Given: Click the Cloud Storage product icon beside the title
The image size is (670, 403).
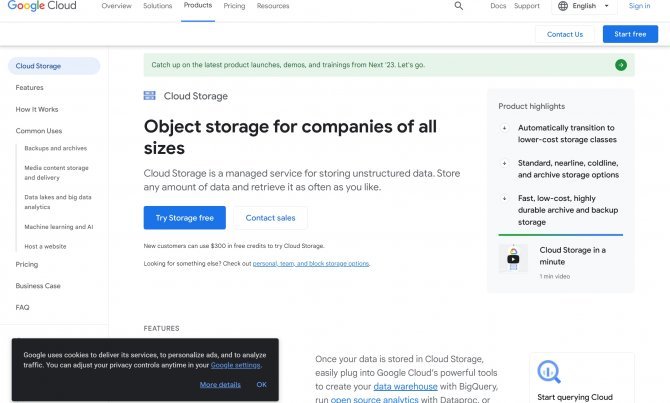Looking at the screenshot, I should coord(150,95).
